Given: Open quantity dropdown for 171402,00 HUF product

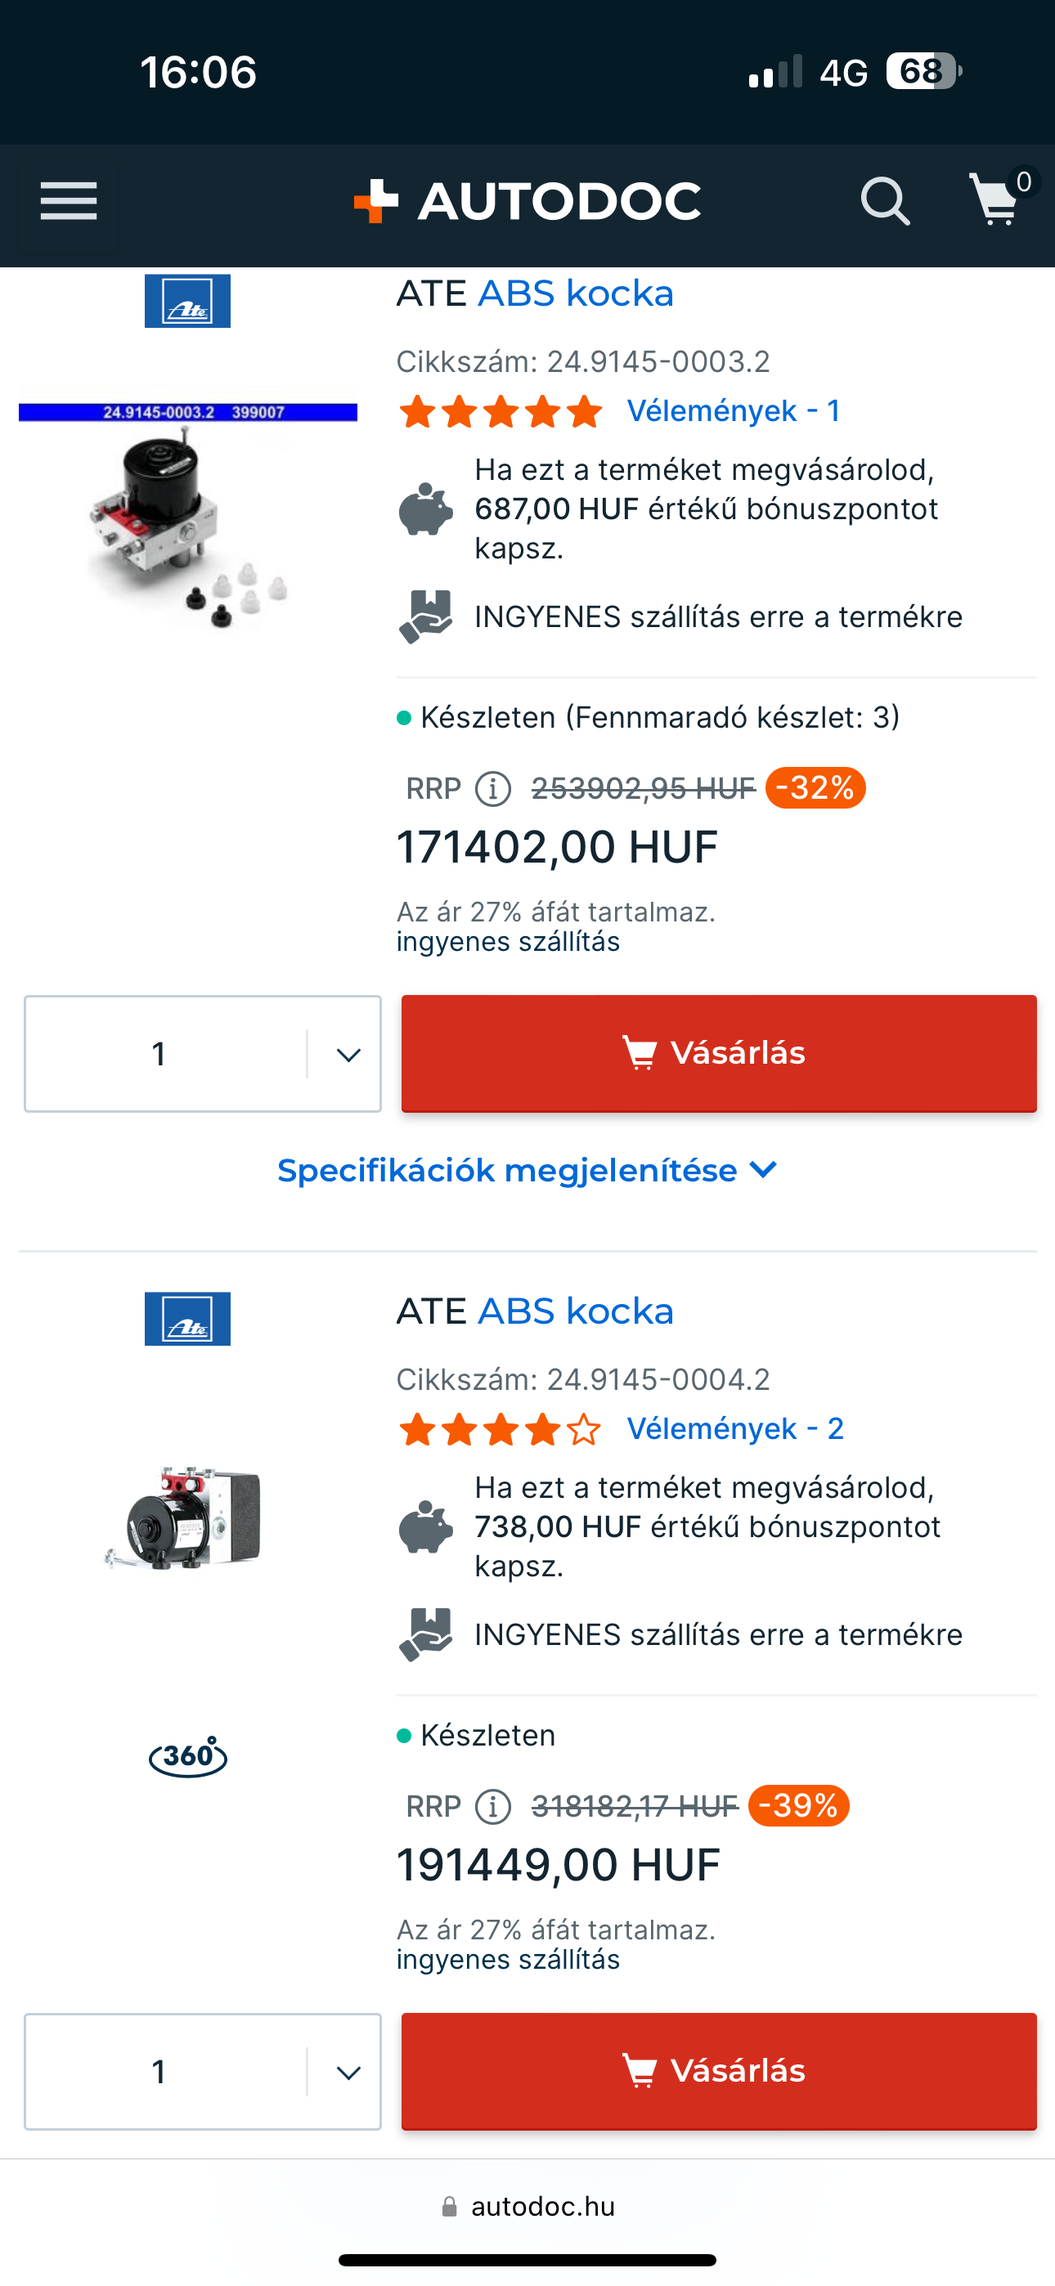Looking at the screenshot, I should [x=348, y=1054].
